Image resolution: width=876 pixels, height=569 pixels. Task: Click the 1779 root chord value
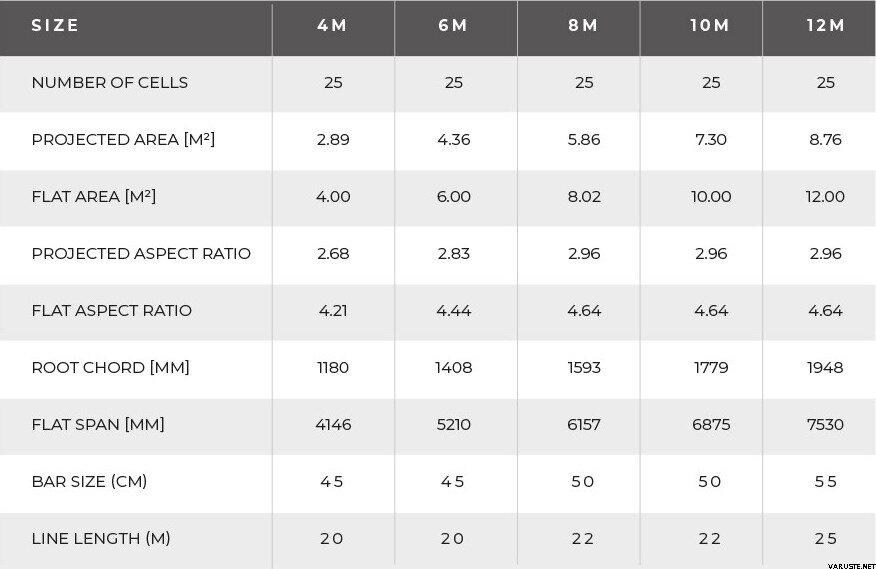click(x=711, y=368)
